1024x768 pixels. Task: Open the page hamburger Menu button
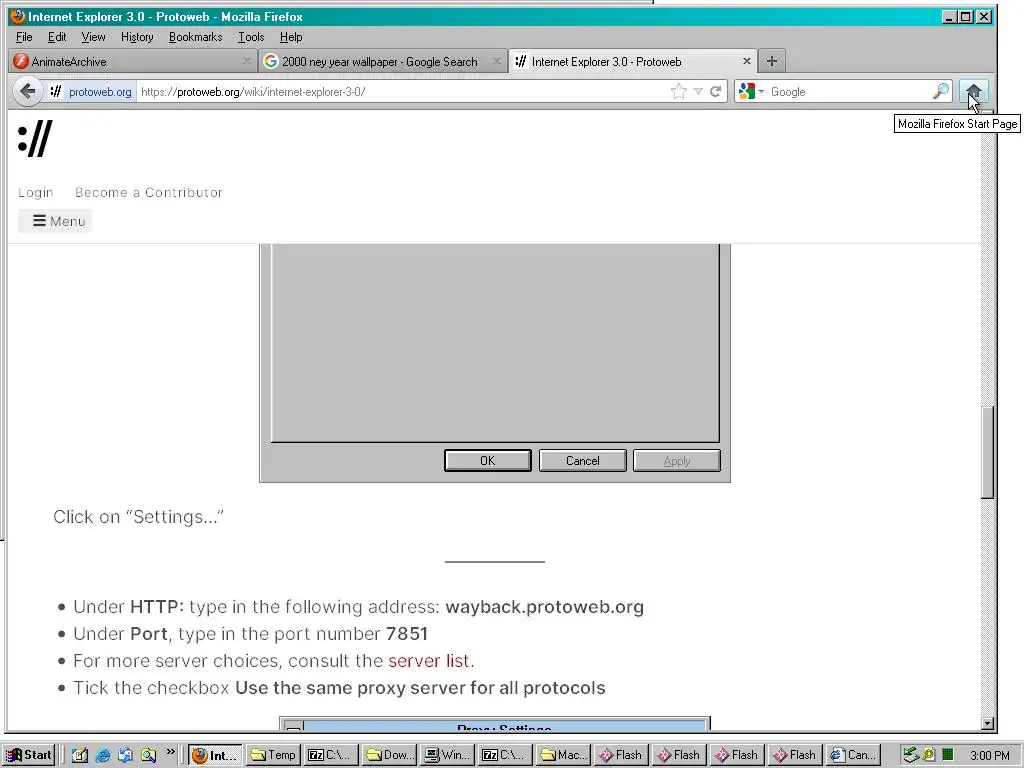(x=56, y=221)
